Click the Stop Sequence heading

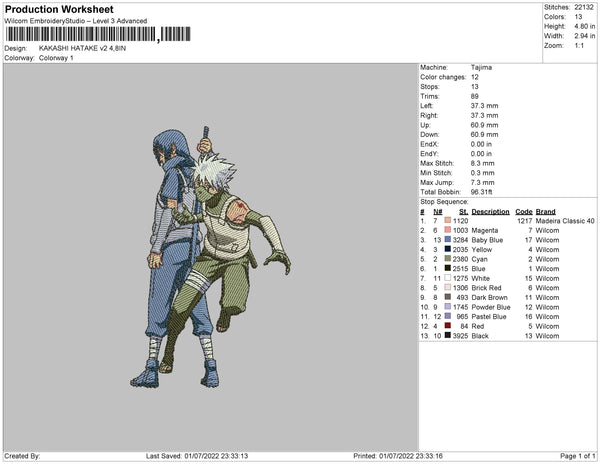[446, 202]
